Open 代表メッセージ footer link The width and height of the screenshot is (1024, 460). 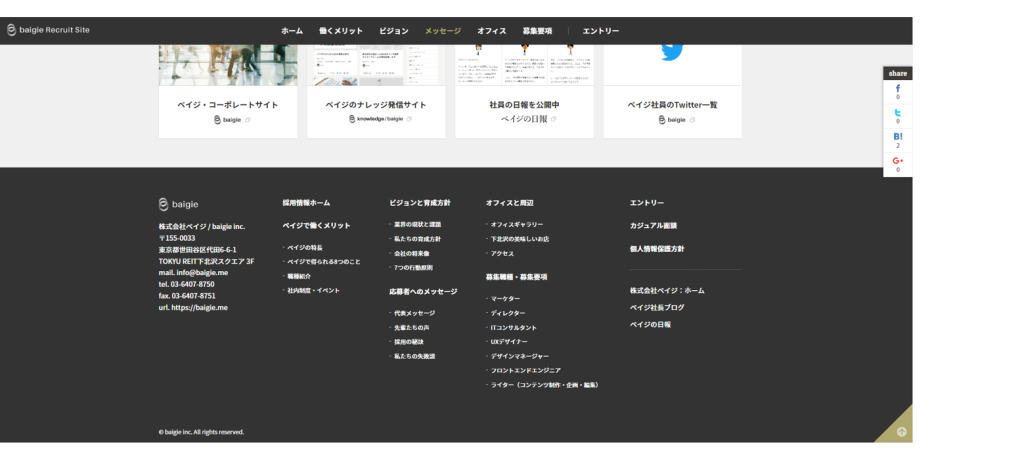click(x=415, y=313)
